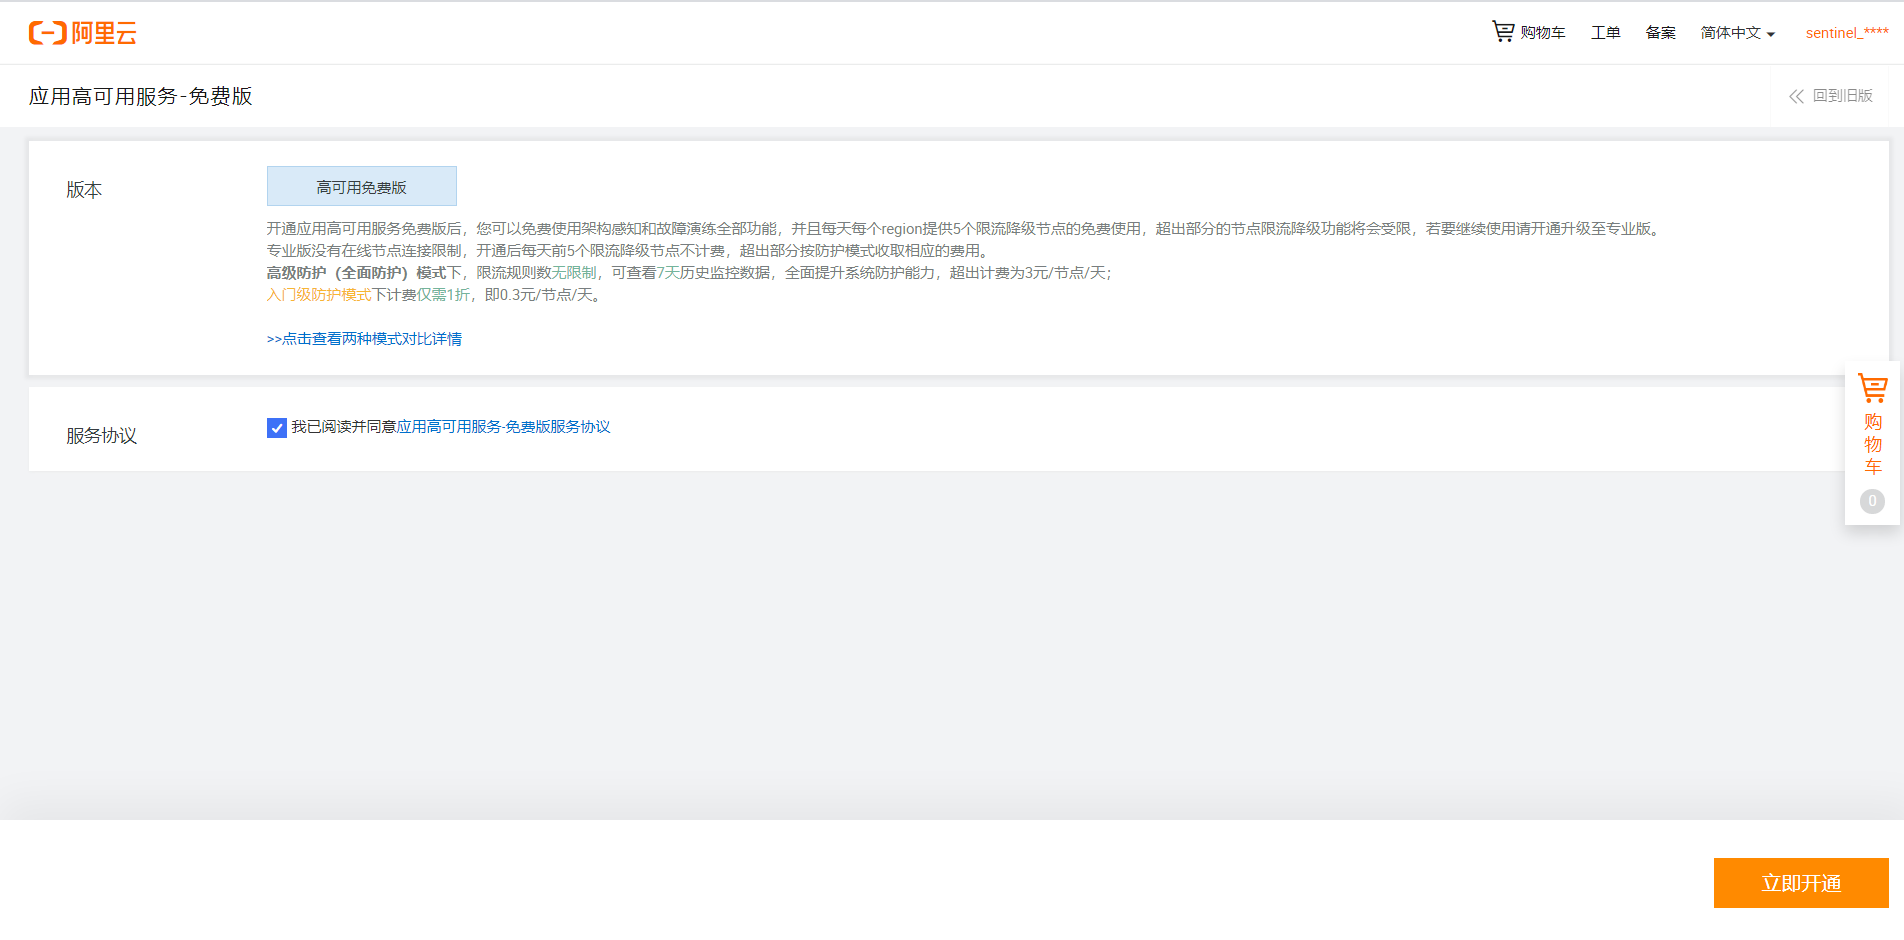This screenshot has height=940, width=1904.
Task: Click the cart count badge showing 0
Action: (x=1872, y=501)
